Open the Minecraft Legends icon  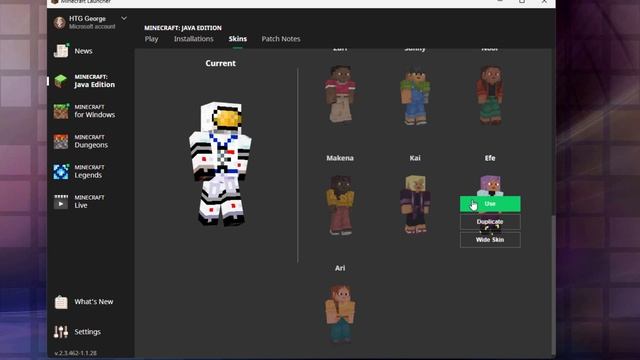pos(61,171)
